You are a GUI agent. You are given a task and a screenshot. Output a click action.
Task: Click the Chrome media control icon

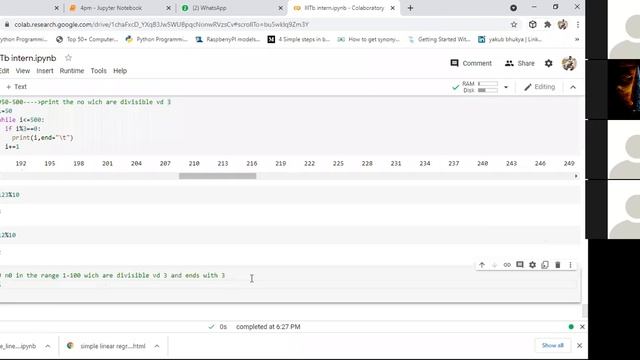[x=513, y=8]
